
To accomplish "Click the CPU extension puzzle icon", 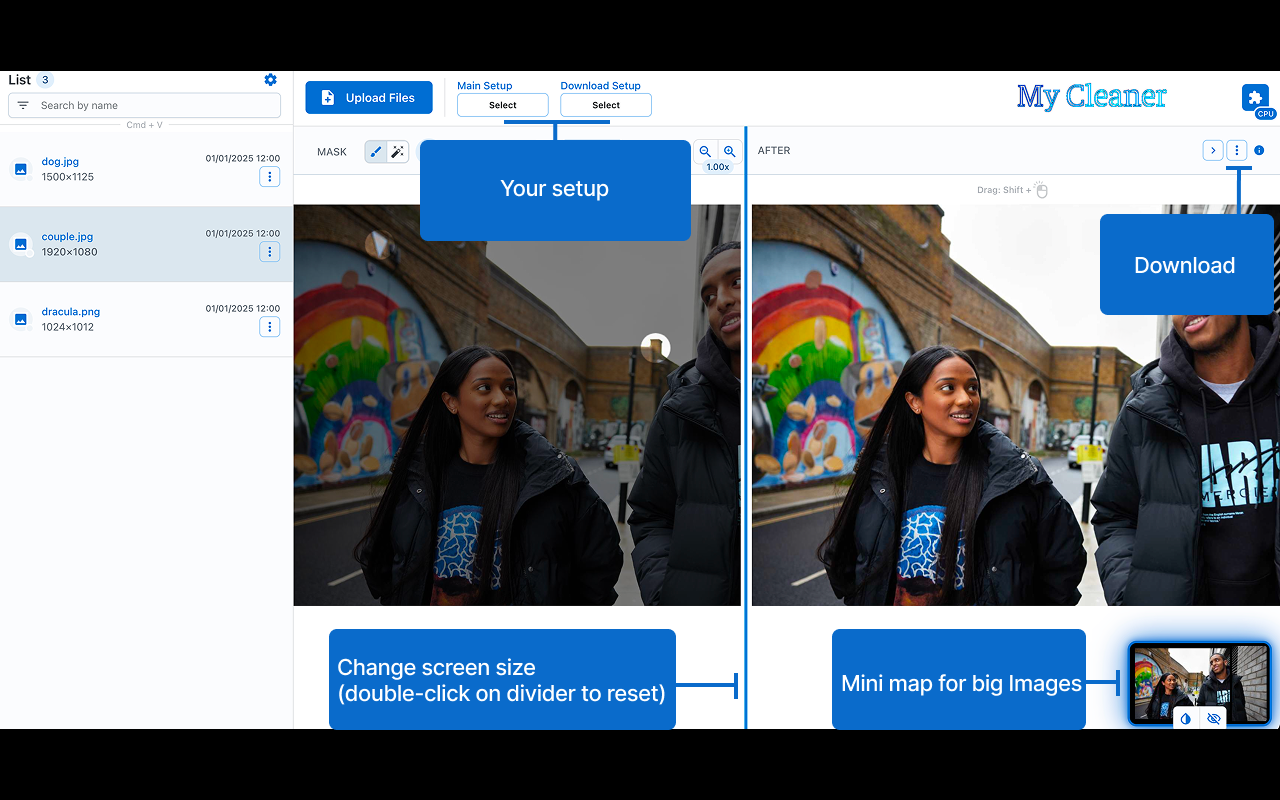I will (x=1256, y=98).
